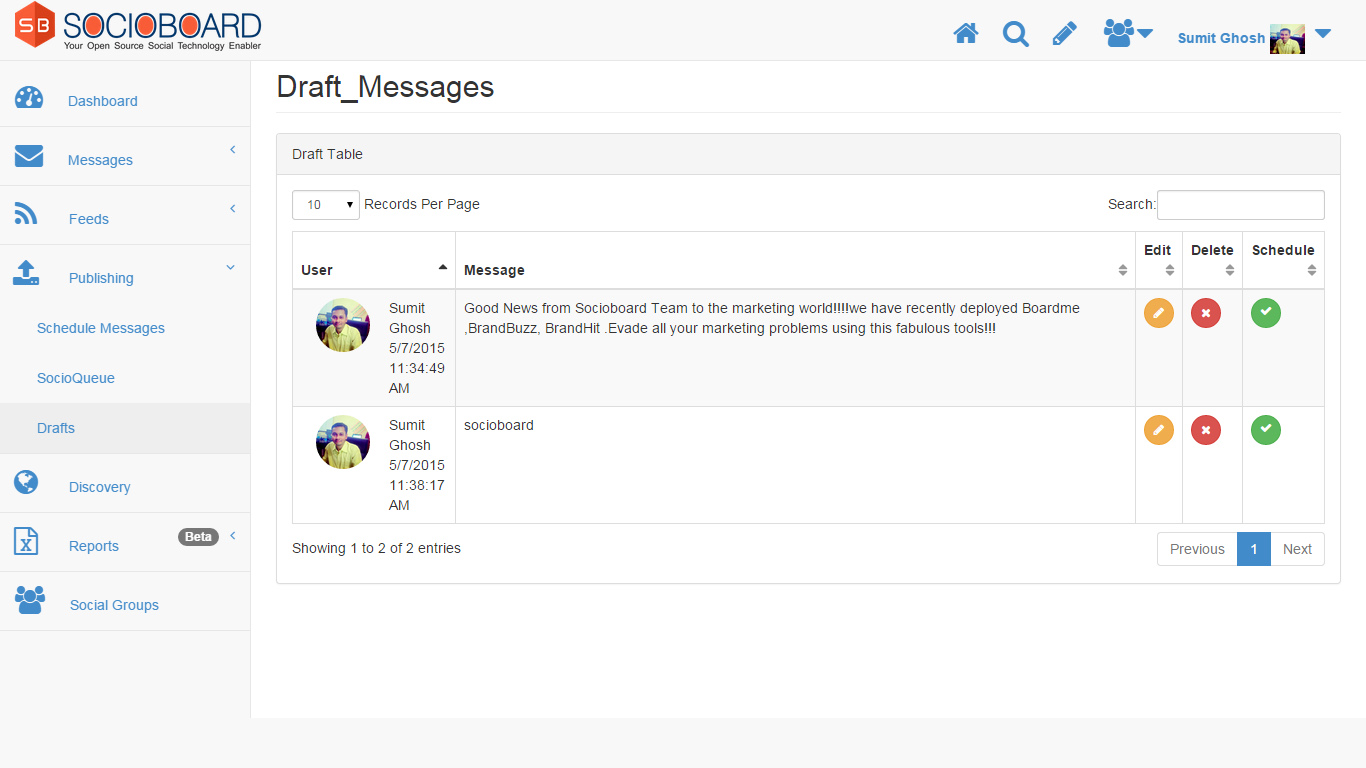Screen dimensions: 1366x768
Task: Click the Next pagination button
Action: [x=1297, y=549]
